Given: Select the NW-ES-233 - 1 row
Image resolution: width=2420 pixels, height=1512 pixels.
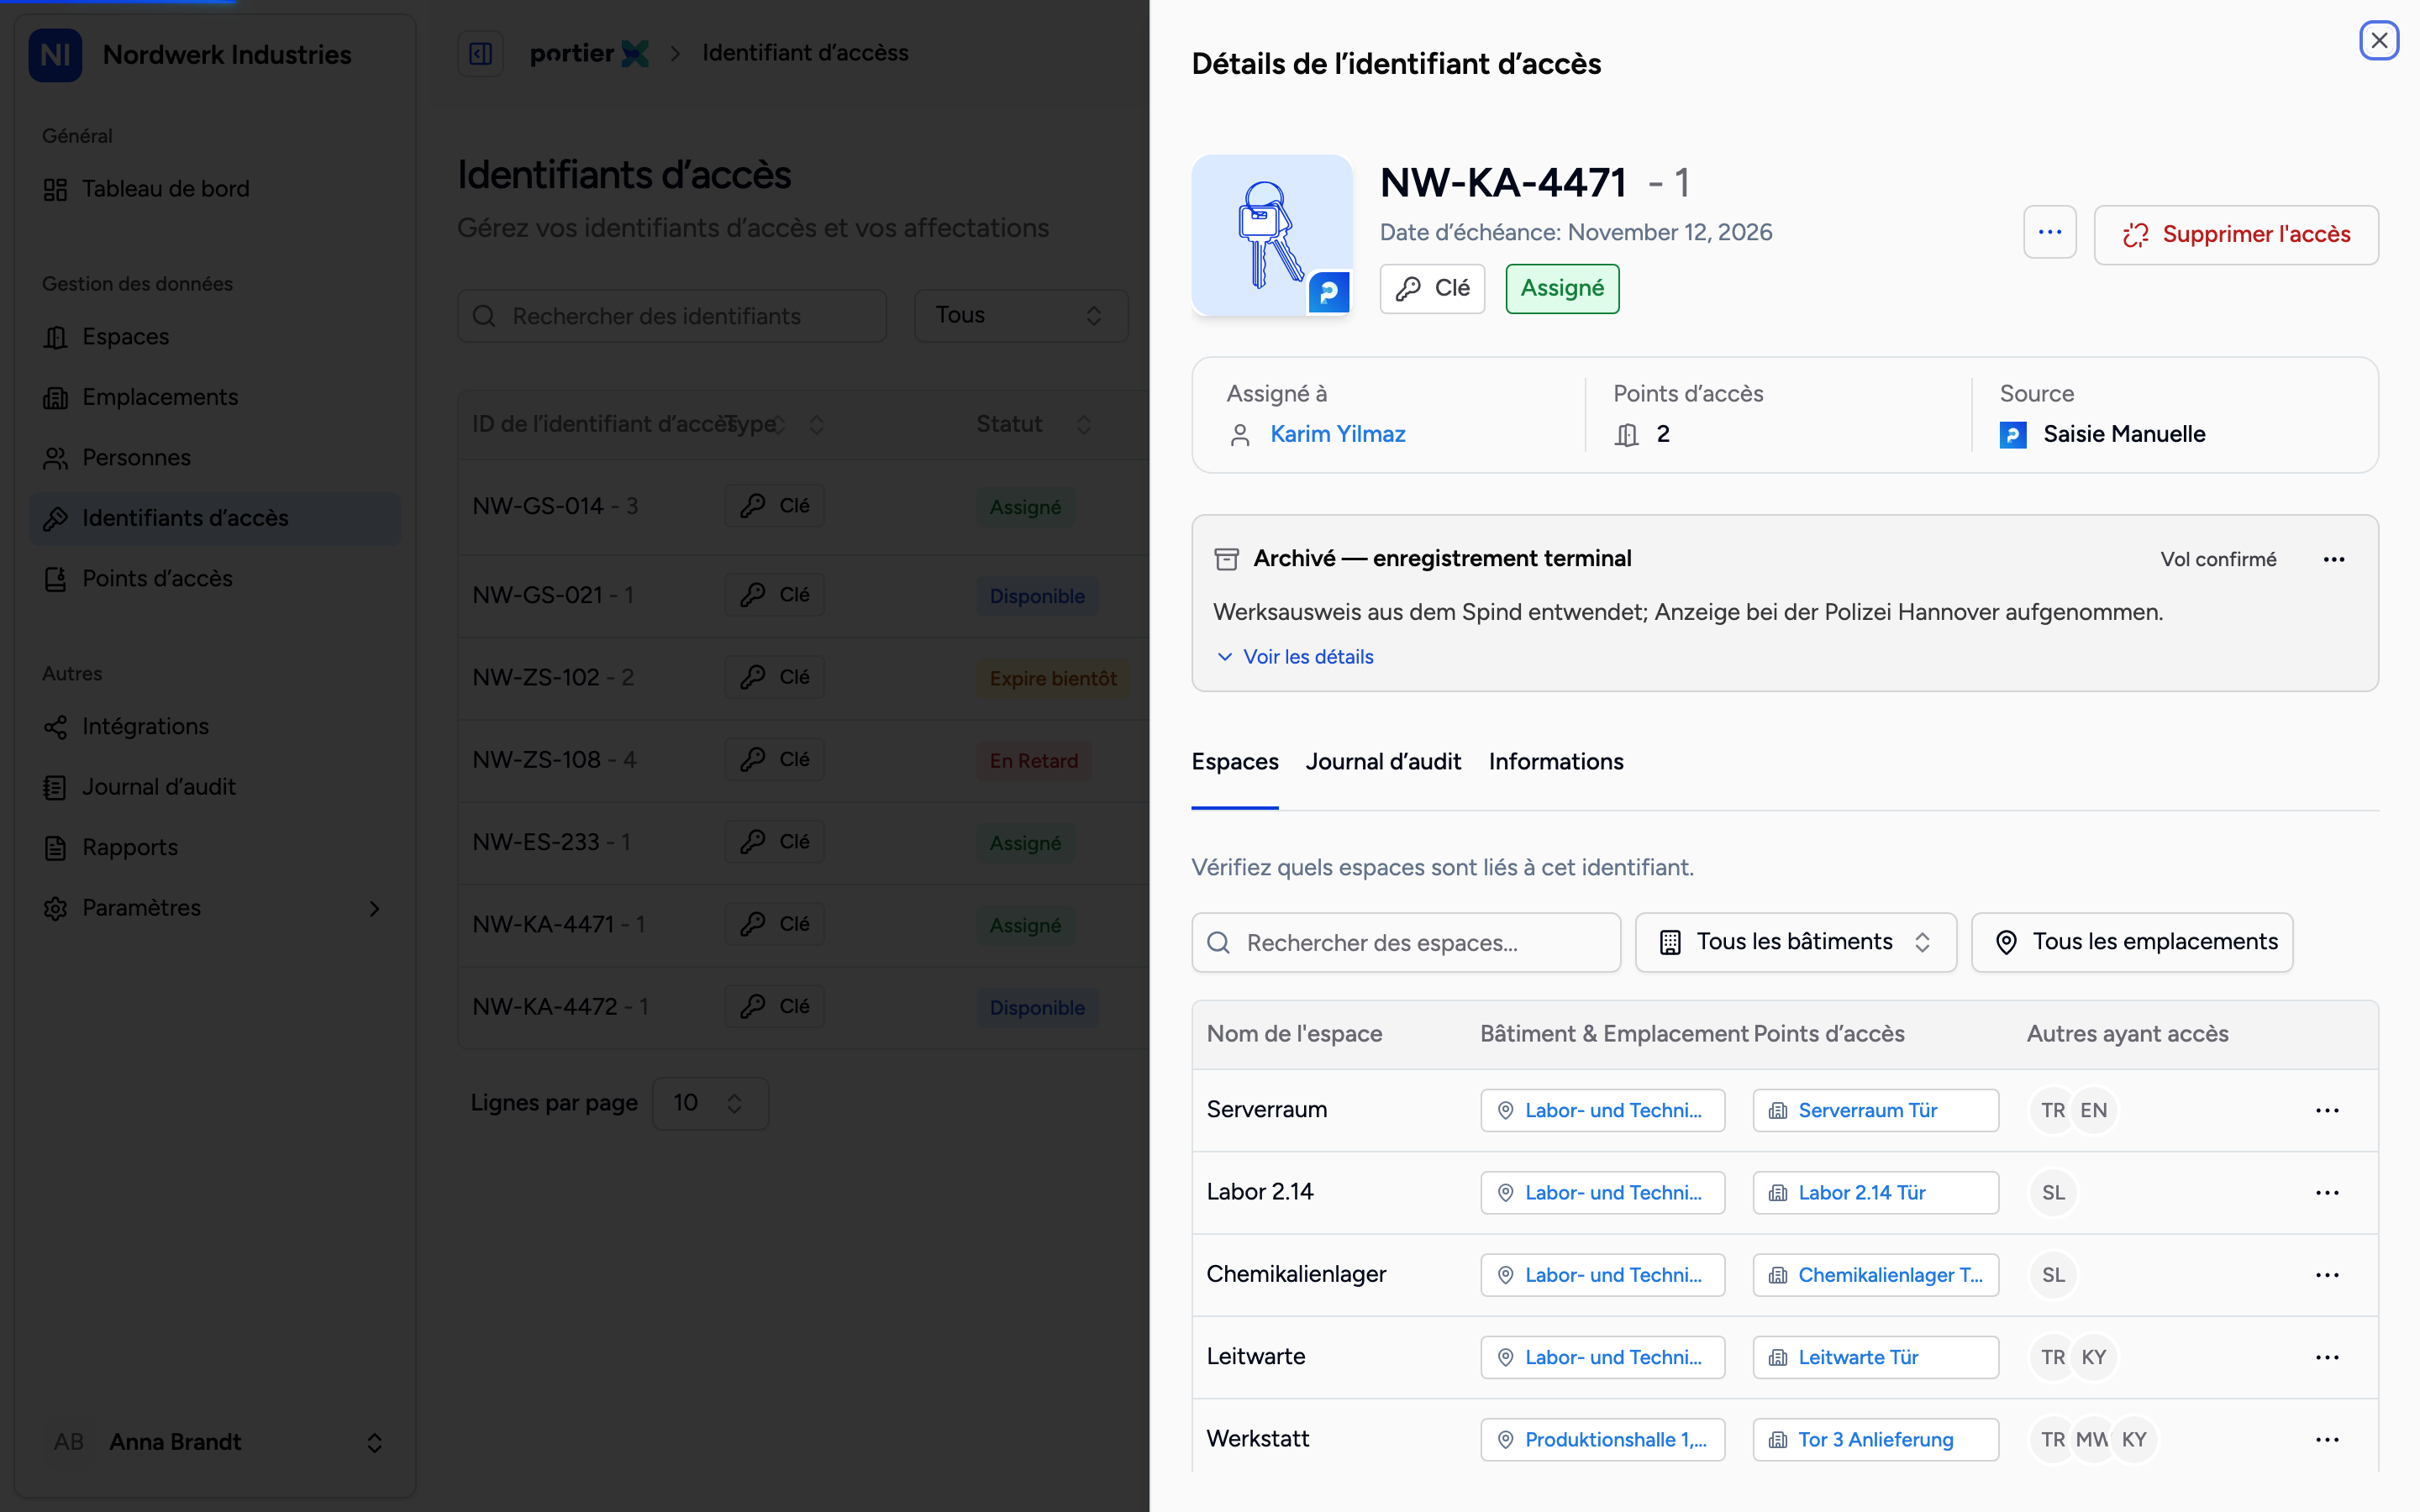Looking at the screenshot, I should coord(803,843).
